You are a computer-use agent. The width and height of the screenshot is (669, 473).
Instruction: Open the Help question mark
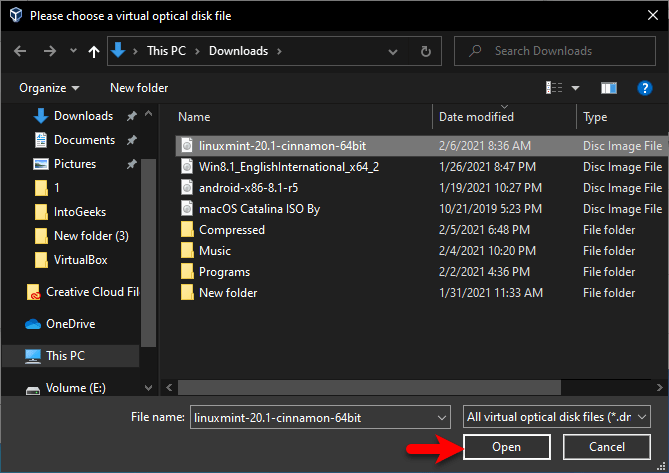click(644, 88)
